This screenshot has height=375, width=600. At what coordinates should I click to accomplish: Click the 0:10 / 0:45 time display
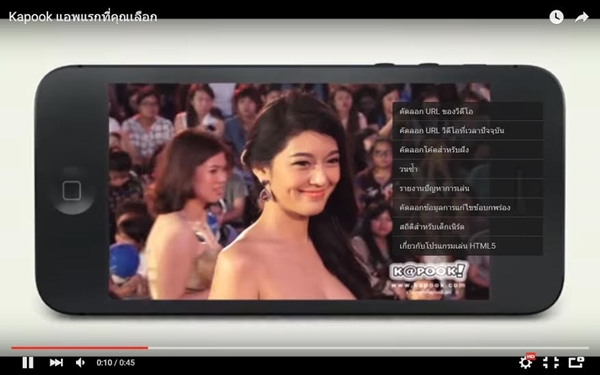coord(116,362)
